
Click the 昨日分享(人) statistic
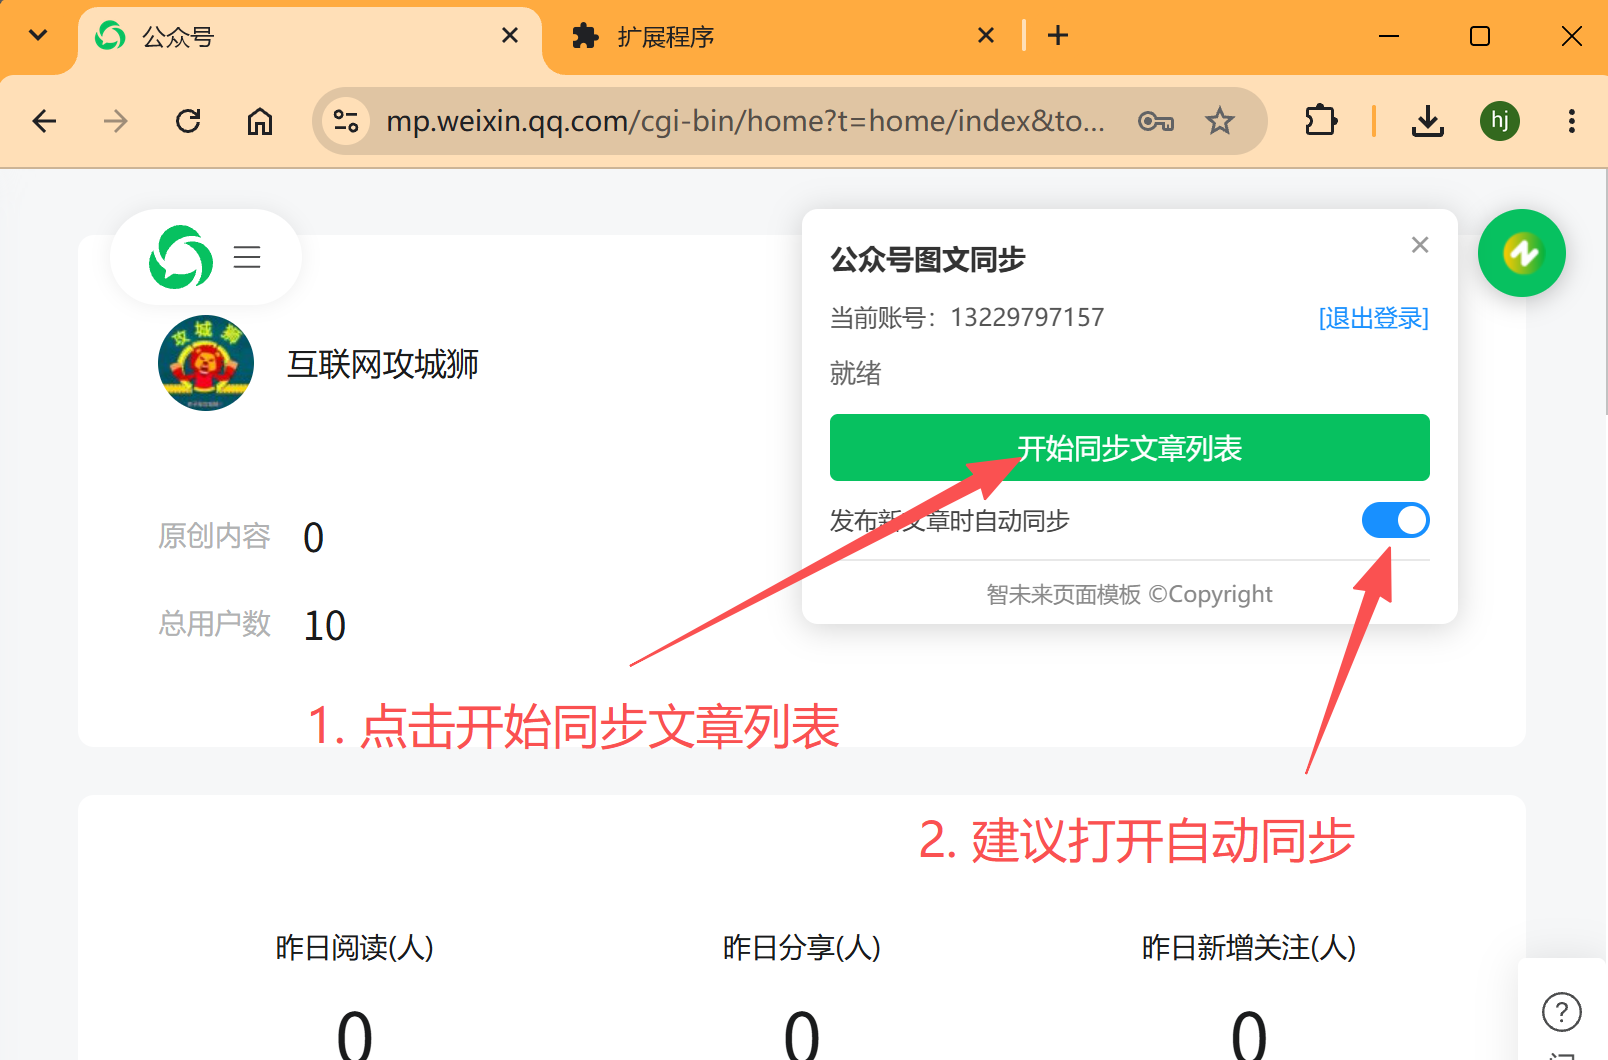pos(802,947)
